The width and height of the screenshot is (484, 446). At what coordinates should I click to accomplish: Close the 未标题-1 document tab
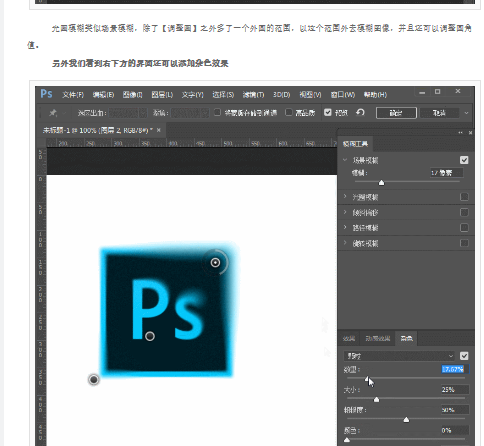pyautogui.click(x=159, y=130)
